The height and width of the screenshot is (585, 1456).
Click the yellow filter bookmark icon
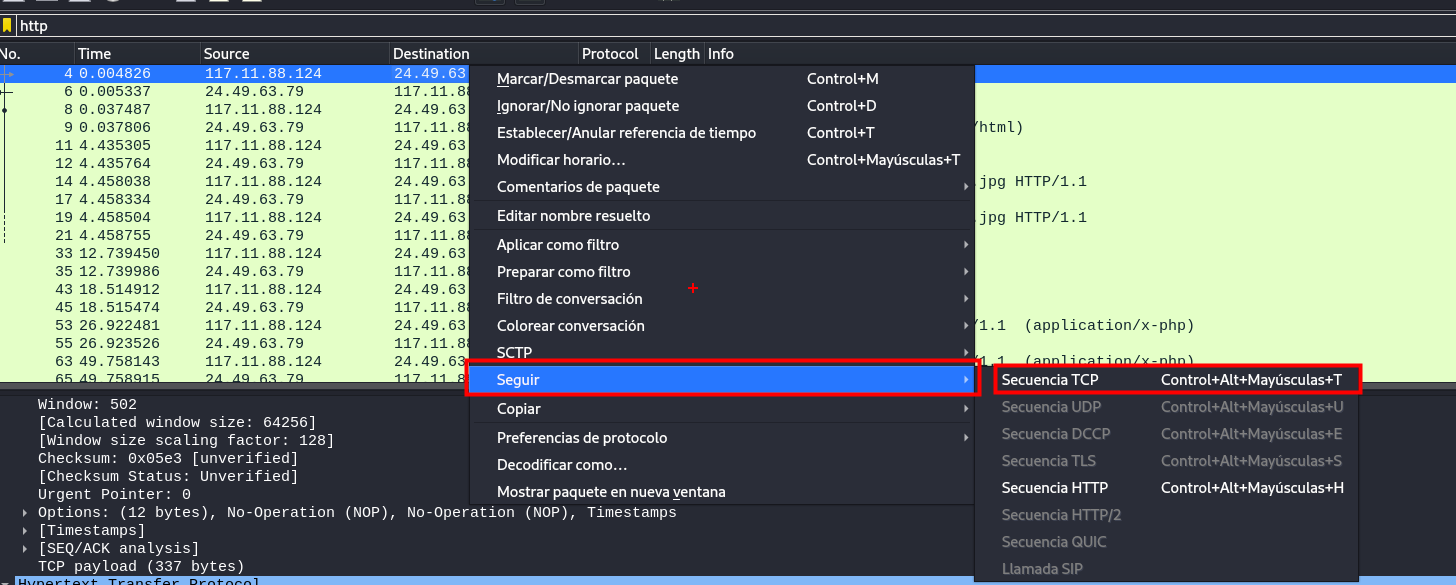(x=7, y=26)
